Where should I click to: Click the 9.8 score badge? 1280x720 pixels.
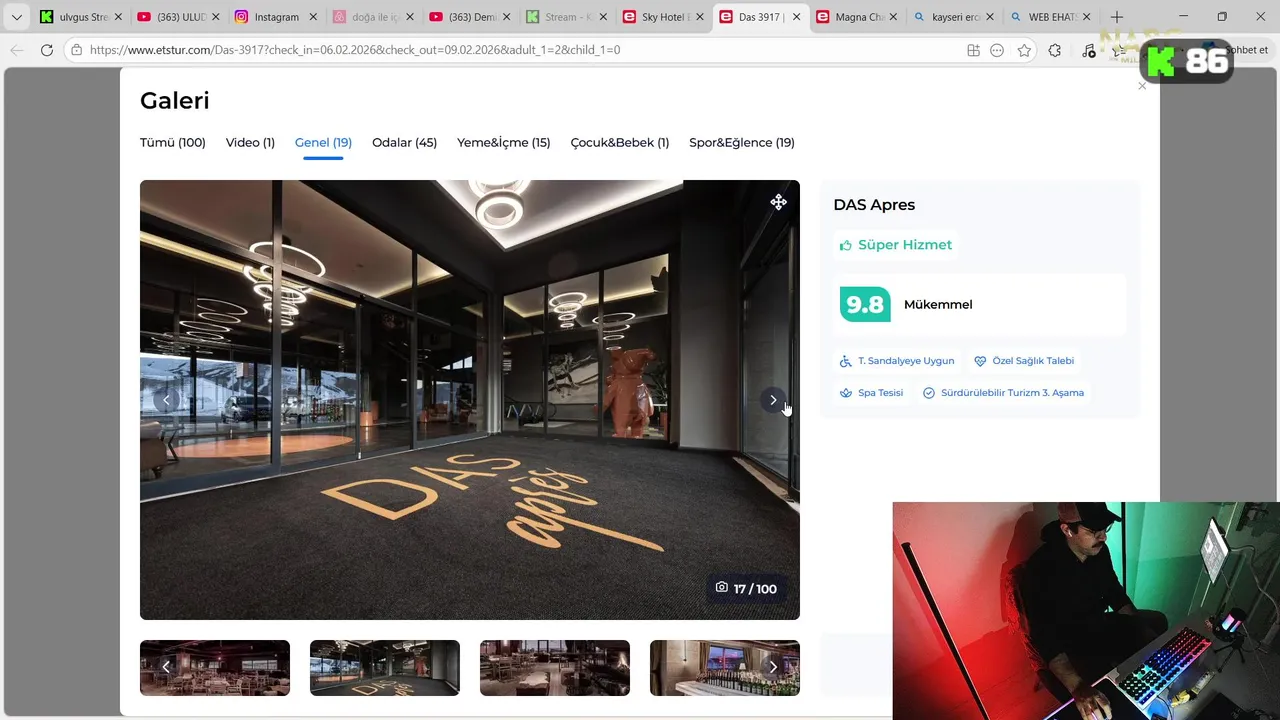click(x=865, y=305)
